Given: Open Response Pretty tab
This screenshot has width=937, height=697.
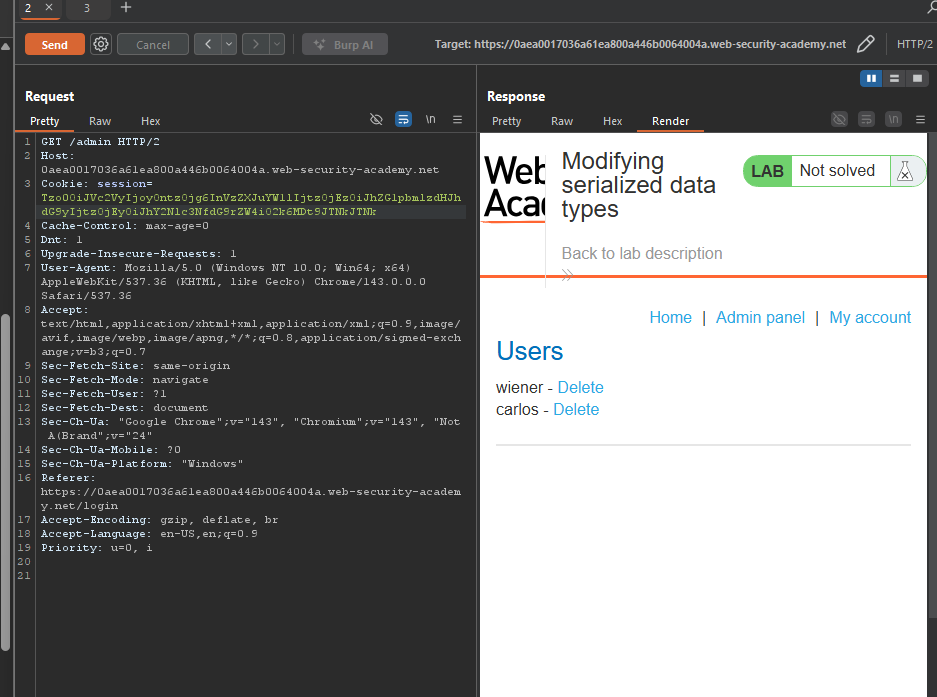Looking at the screenshot, I should (507, 121).
